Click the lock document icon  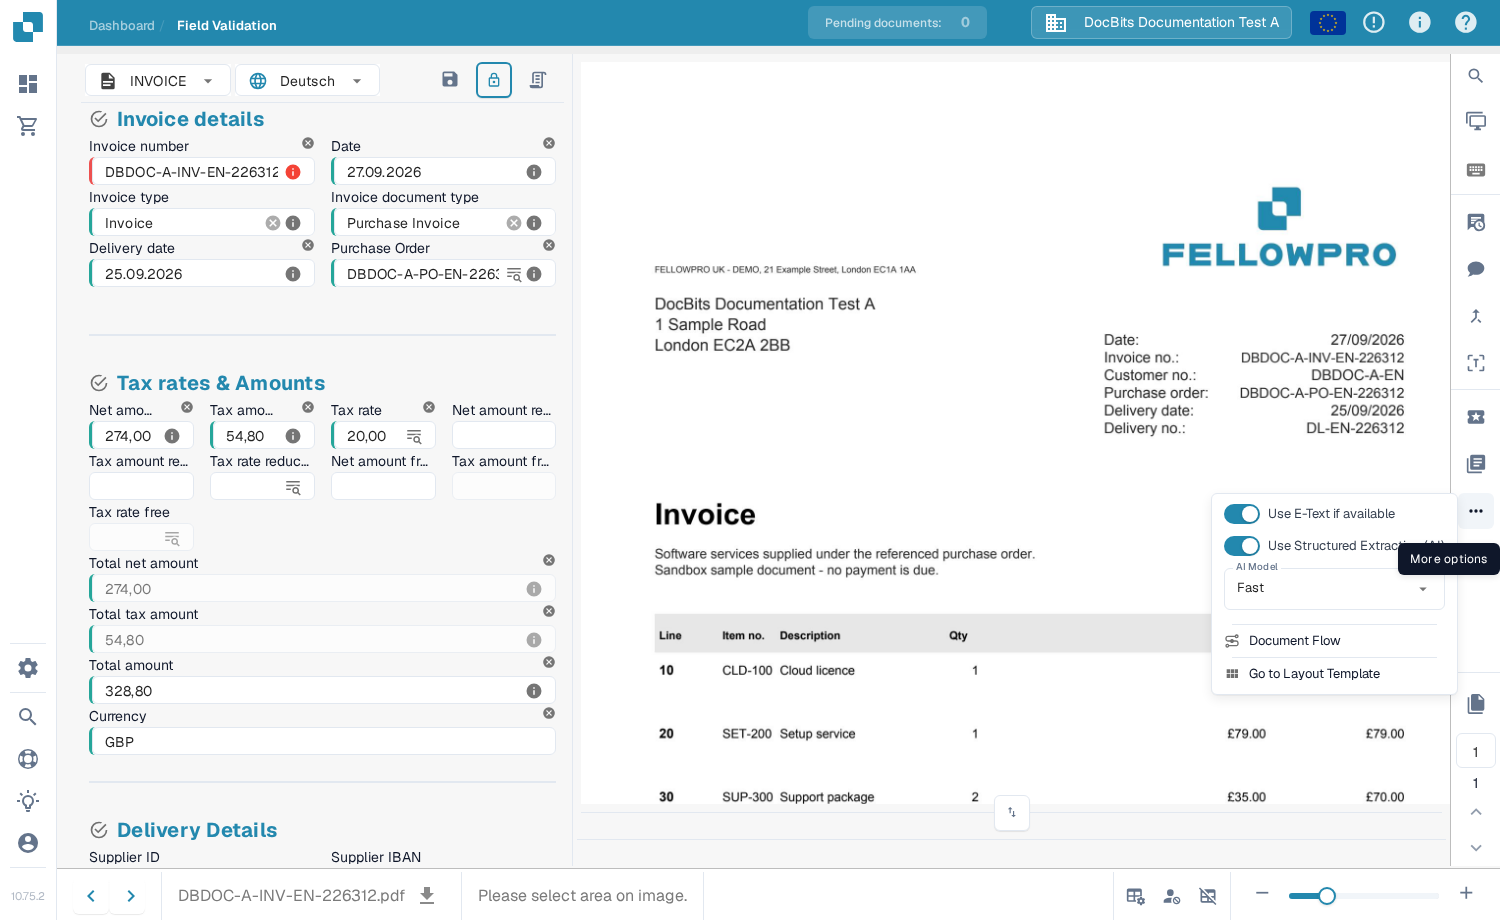click(494, 80)
